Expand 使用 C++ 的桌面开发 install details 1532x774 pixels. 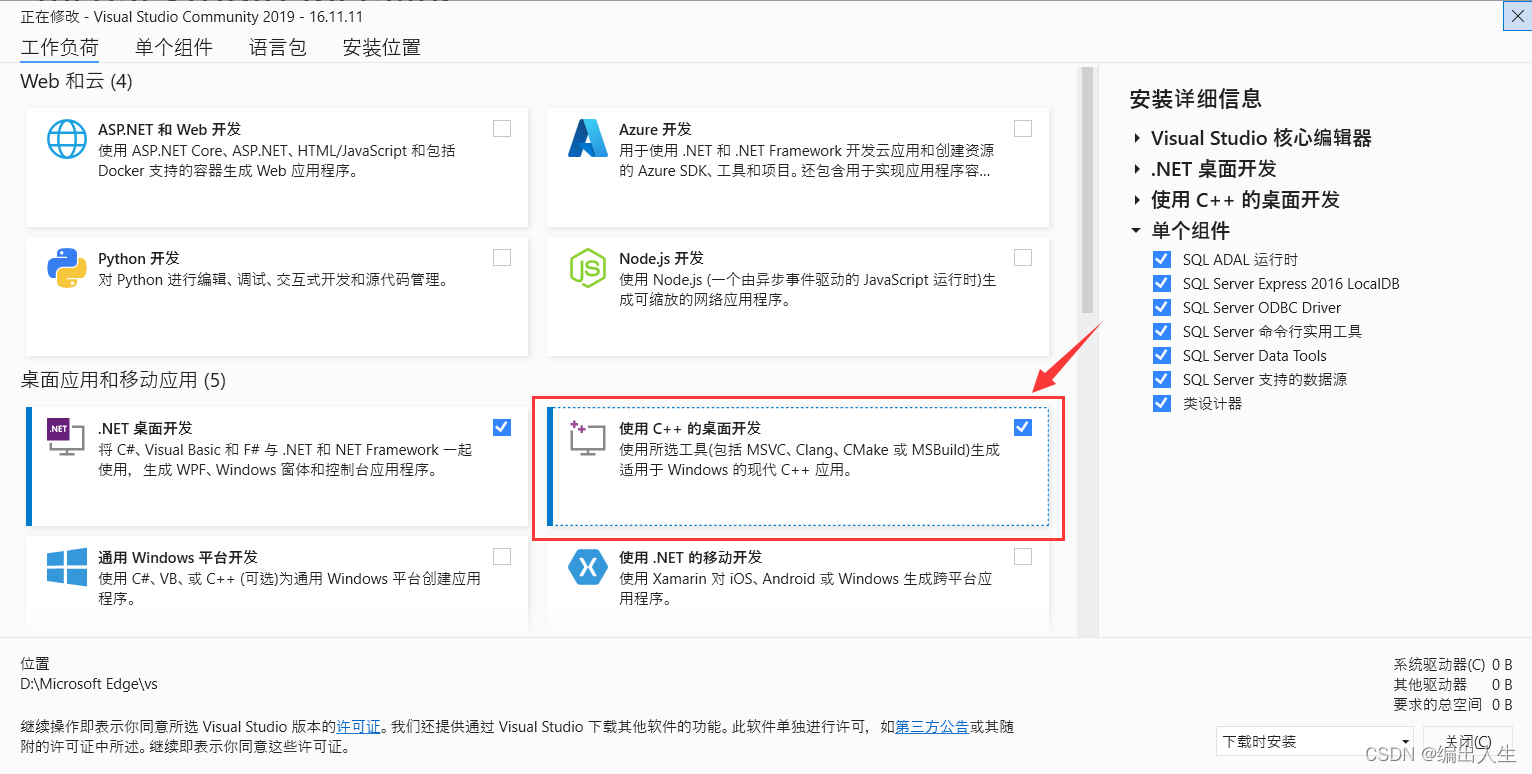click(1137, 201)
